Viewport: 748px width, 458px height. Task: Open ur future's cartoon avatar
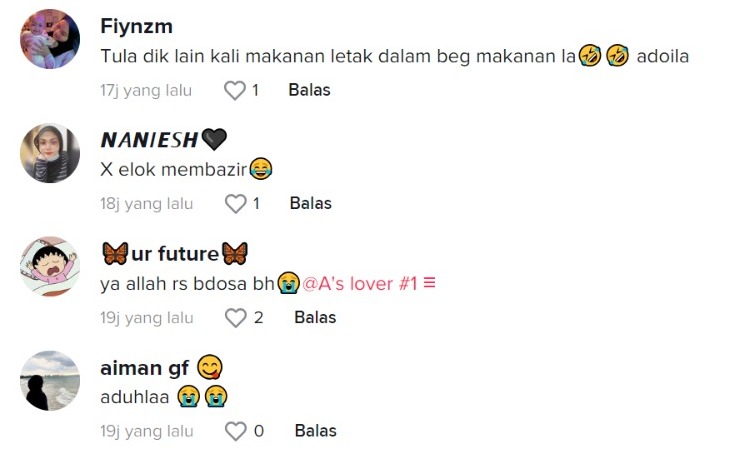[50, 267]
